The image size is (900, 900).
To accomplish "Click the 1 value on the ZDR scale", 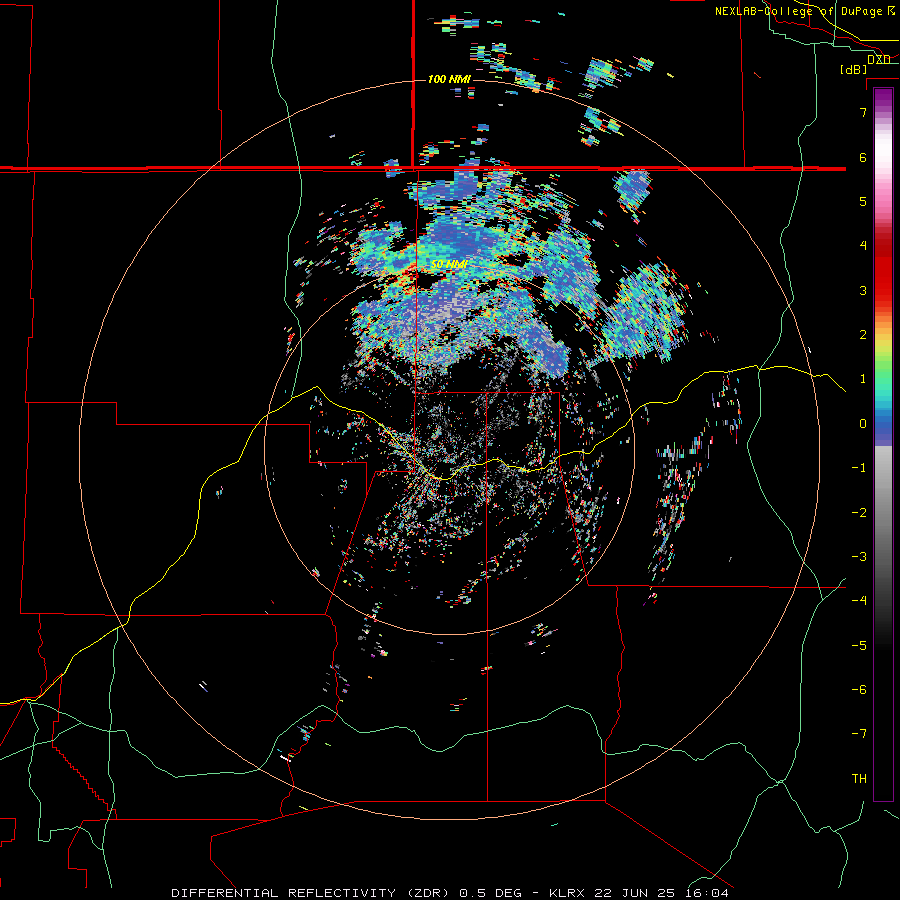I will (863, 379).
